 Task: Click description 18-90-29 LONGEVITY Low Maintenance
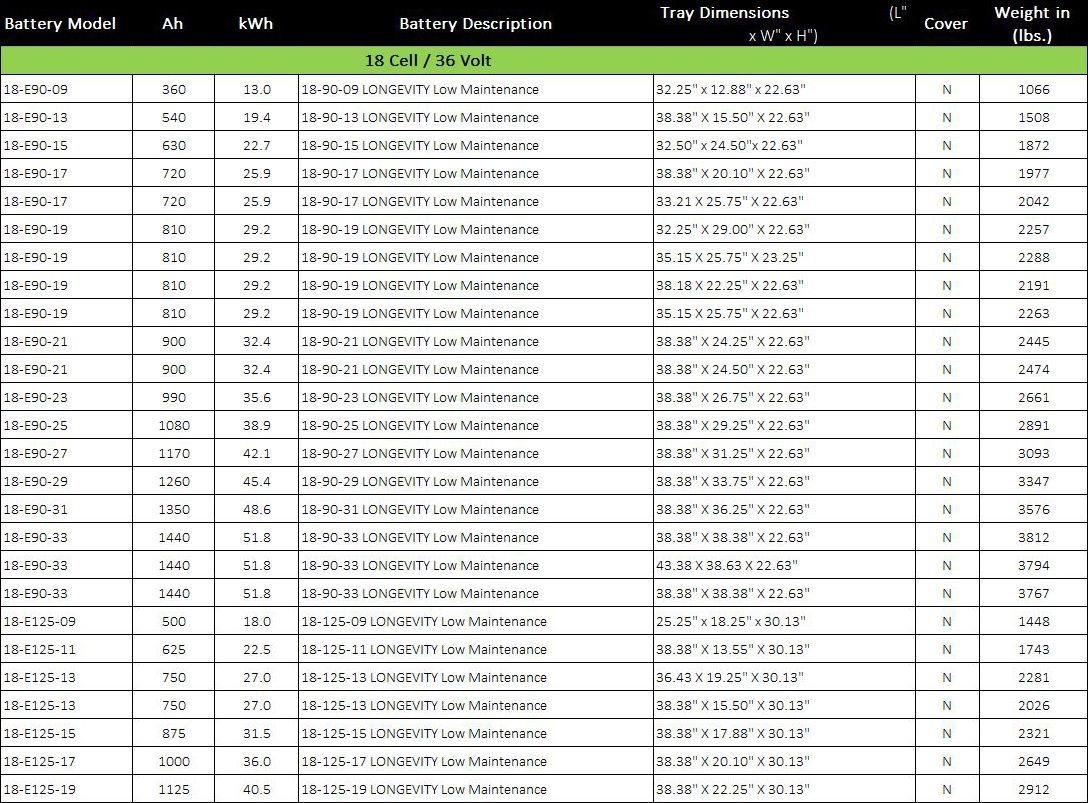click(x=420, y=482)
